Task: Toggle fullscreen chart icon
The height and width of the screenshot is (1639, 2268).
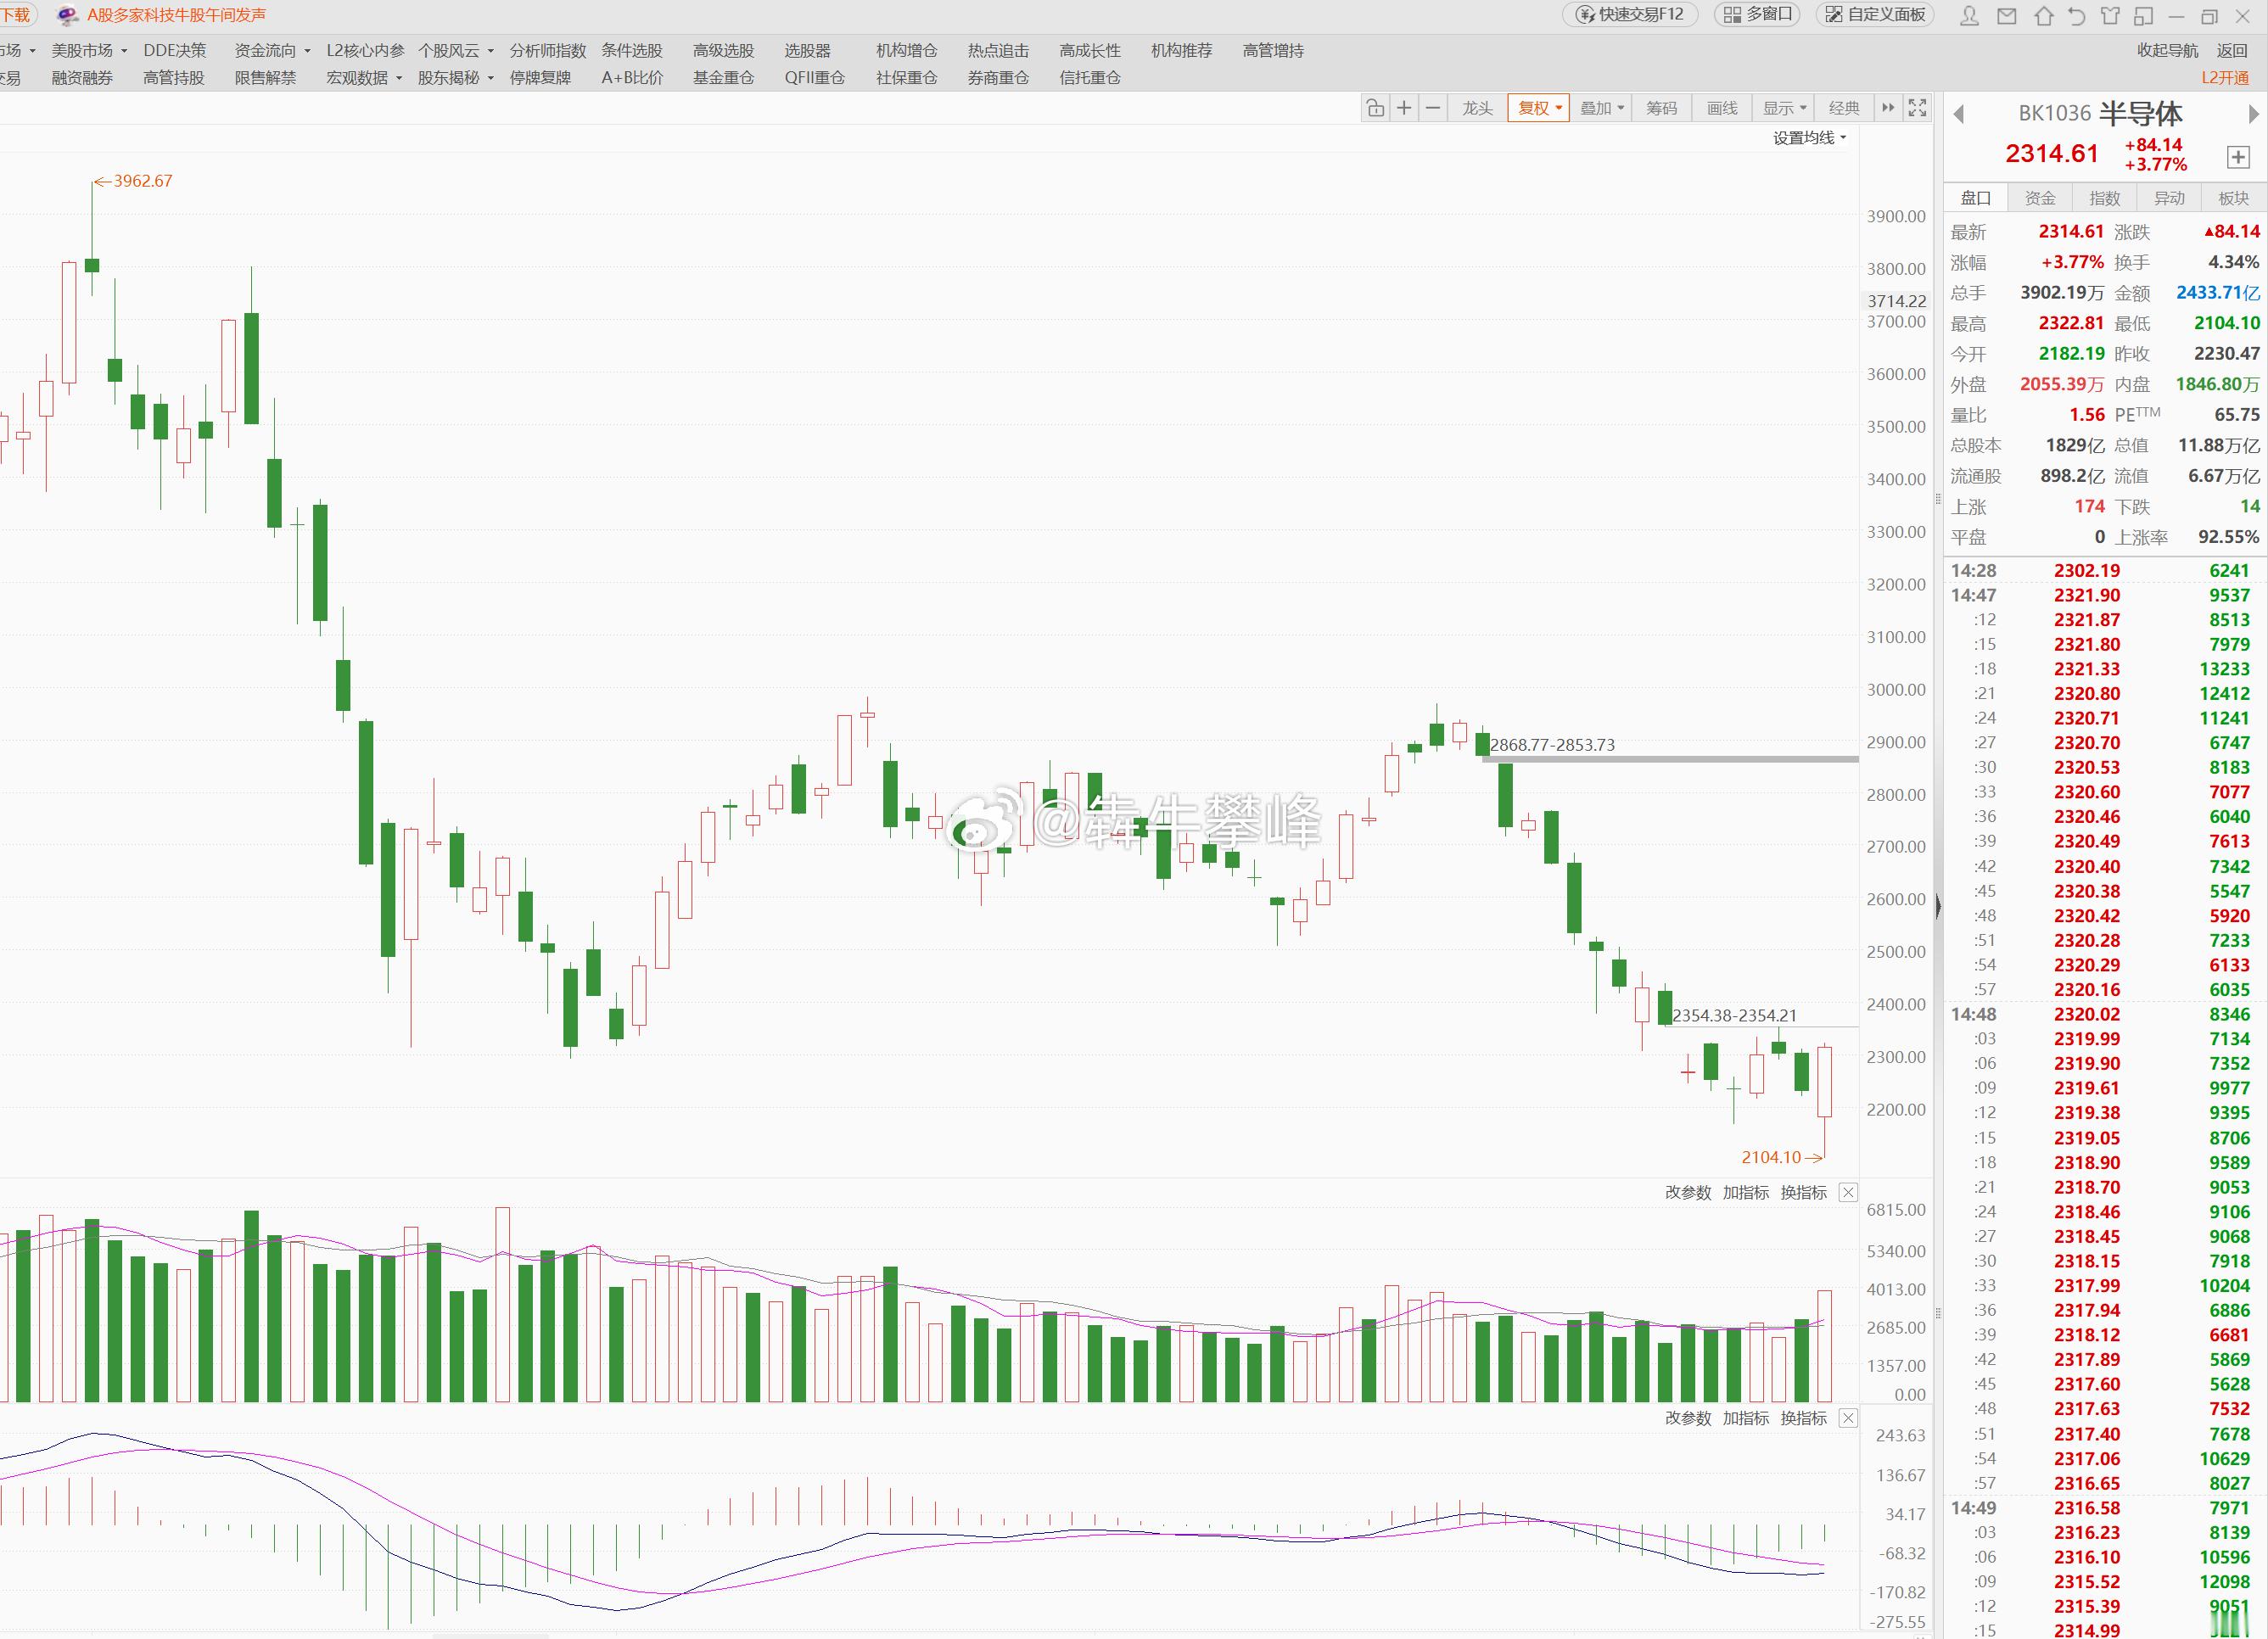Action: coord(1917,108)
